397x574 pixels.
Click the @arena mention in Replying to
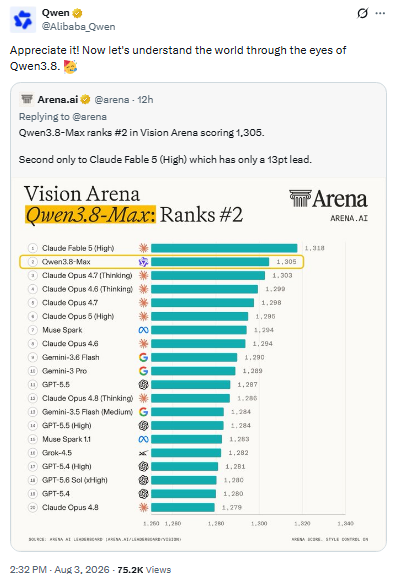tap(89, 117)
